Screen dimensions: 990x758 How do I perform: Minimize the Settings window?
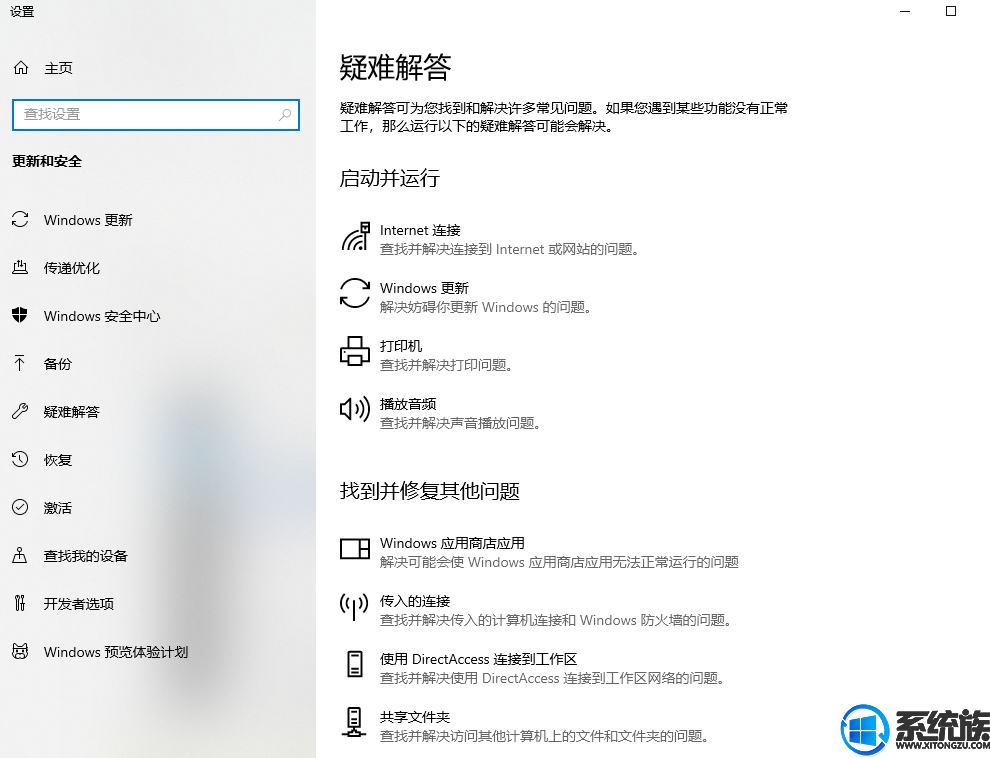coord(905,11)
